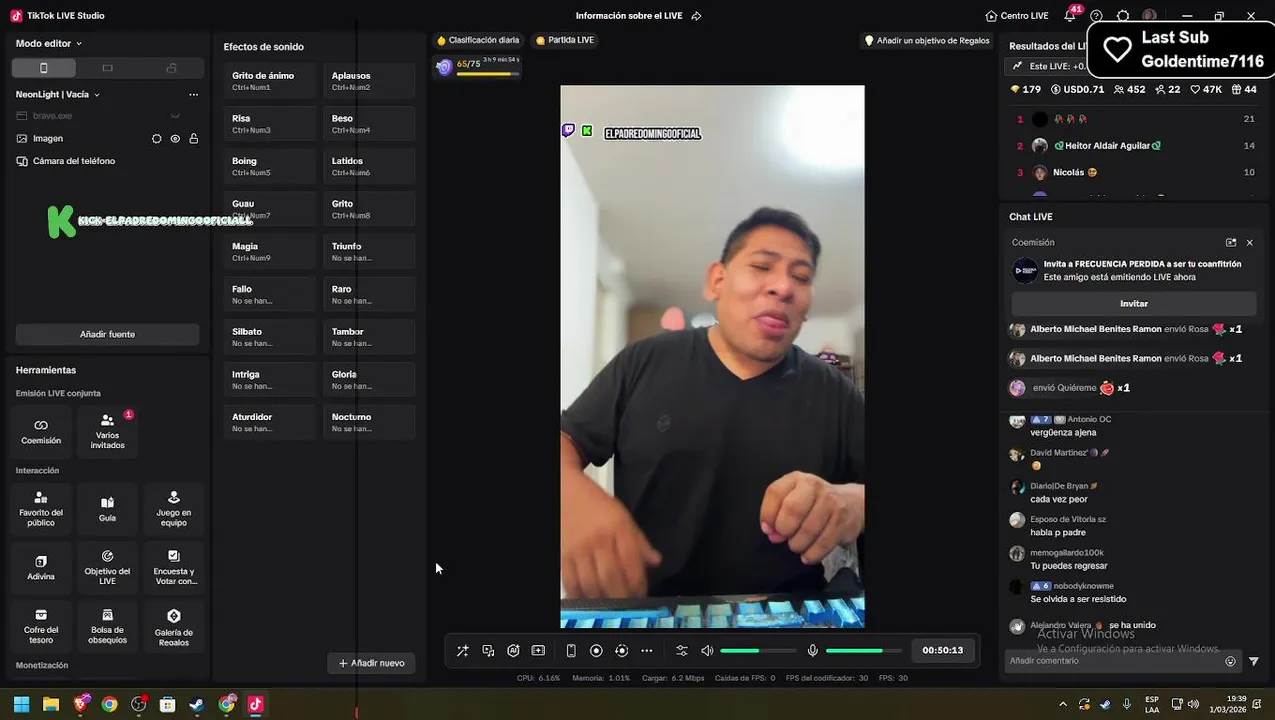Open Varios invitados tool
1275x720 pixels.
107,431
